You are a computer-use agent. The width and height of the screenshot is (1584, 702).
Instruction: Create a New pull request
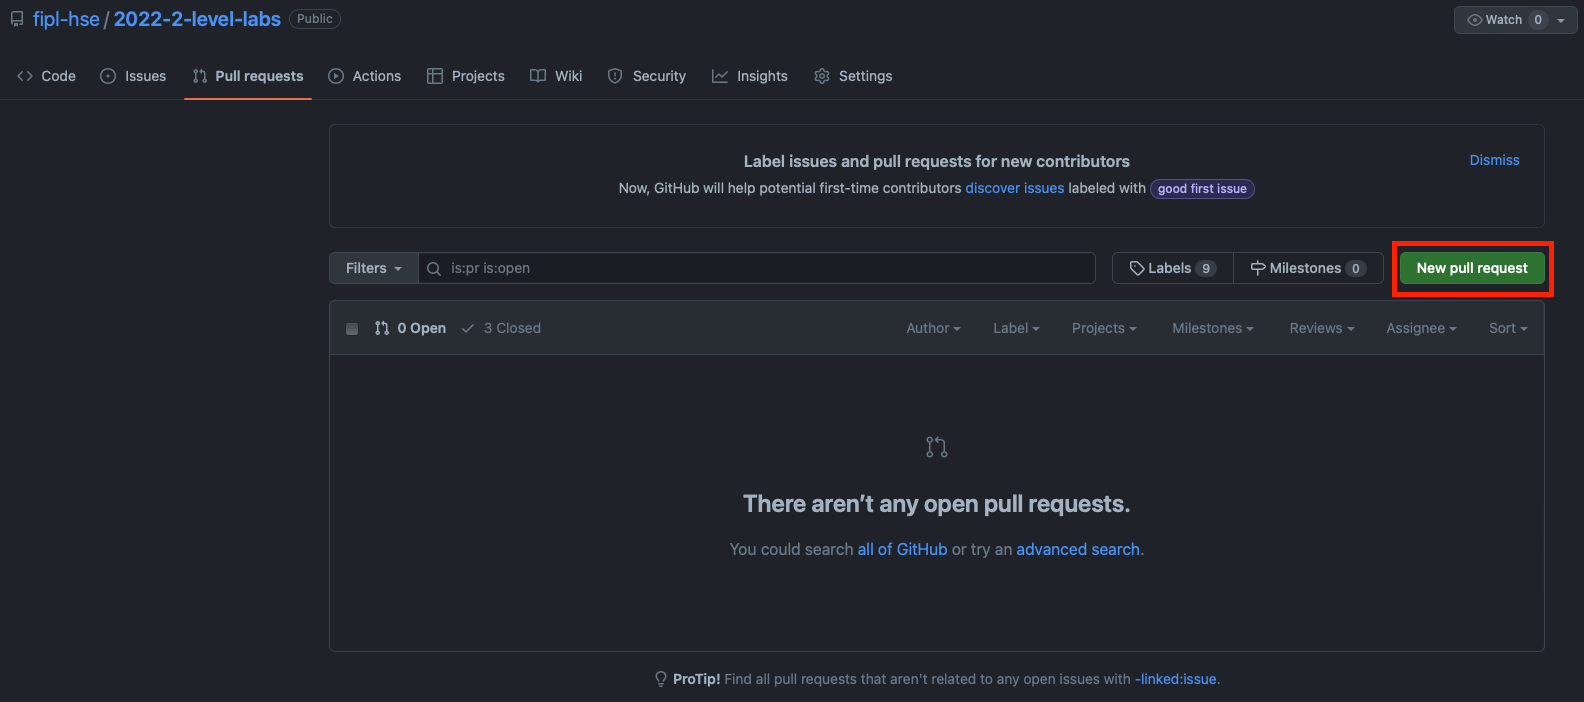pyautogui.click(x=1472, y=268)
